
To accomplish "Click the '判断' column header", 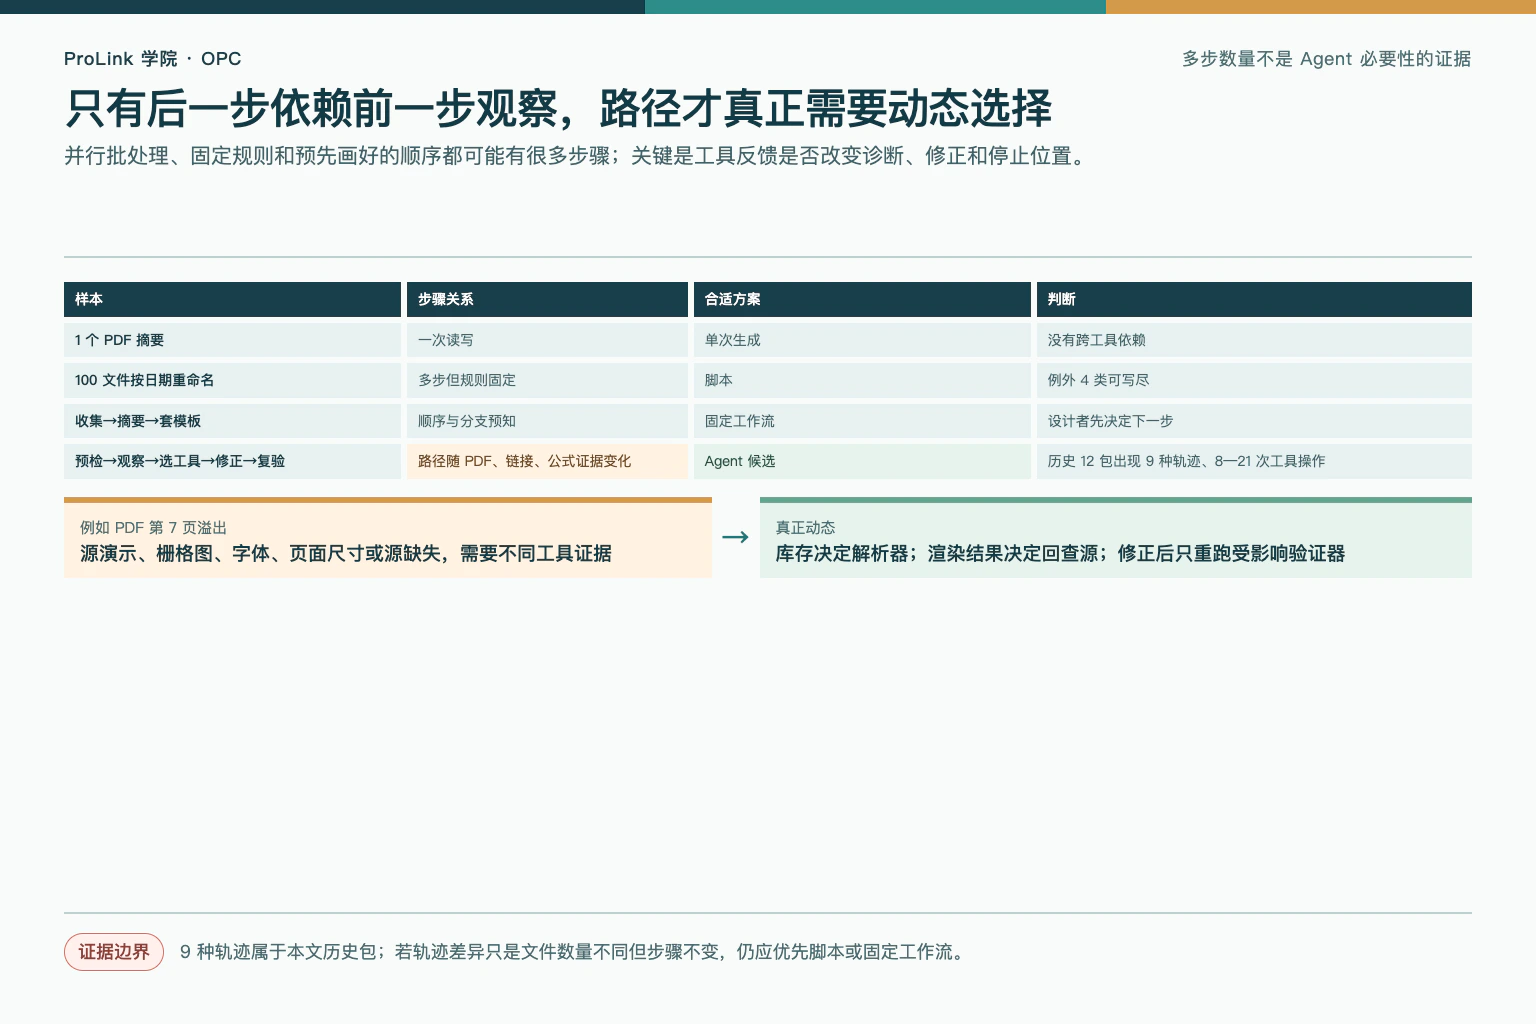I will click(x=1254, y=299).
